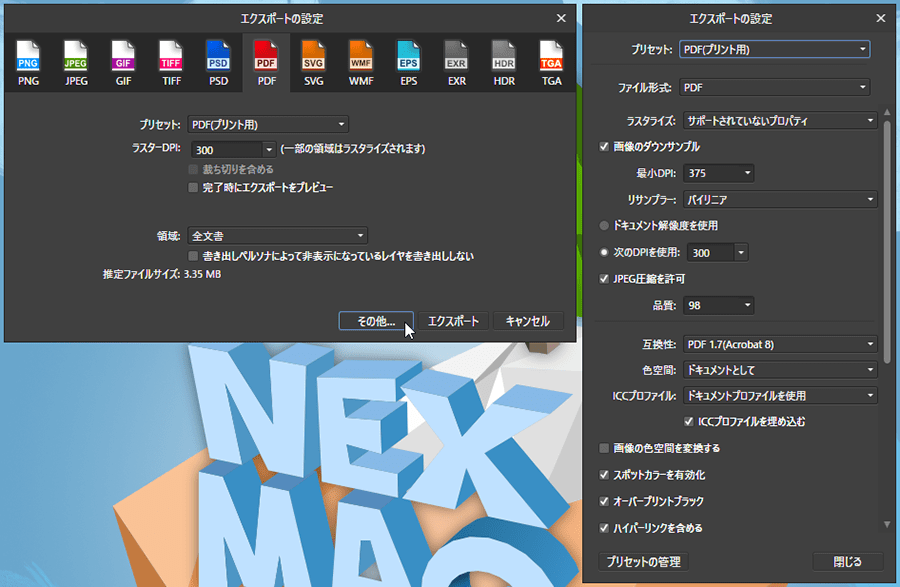Open the 最小DPI 375 dropdown
900x587 pixels.
[719, 173]
